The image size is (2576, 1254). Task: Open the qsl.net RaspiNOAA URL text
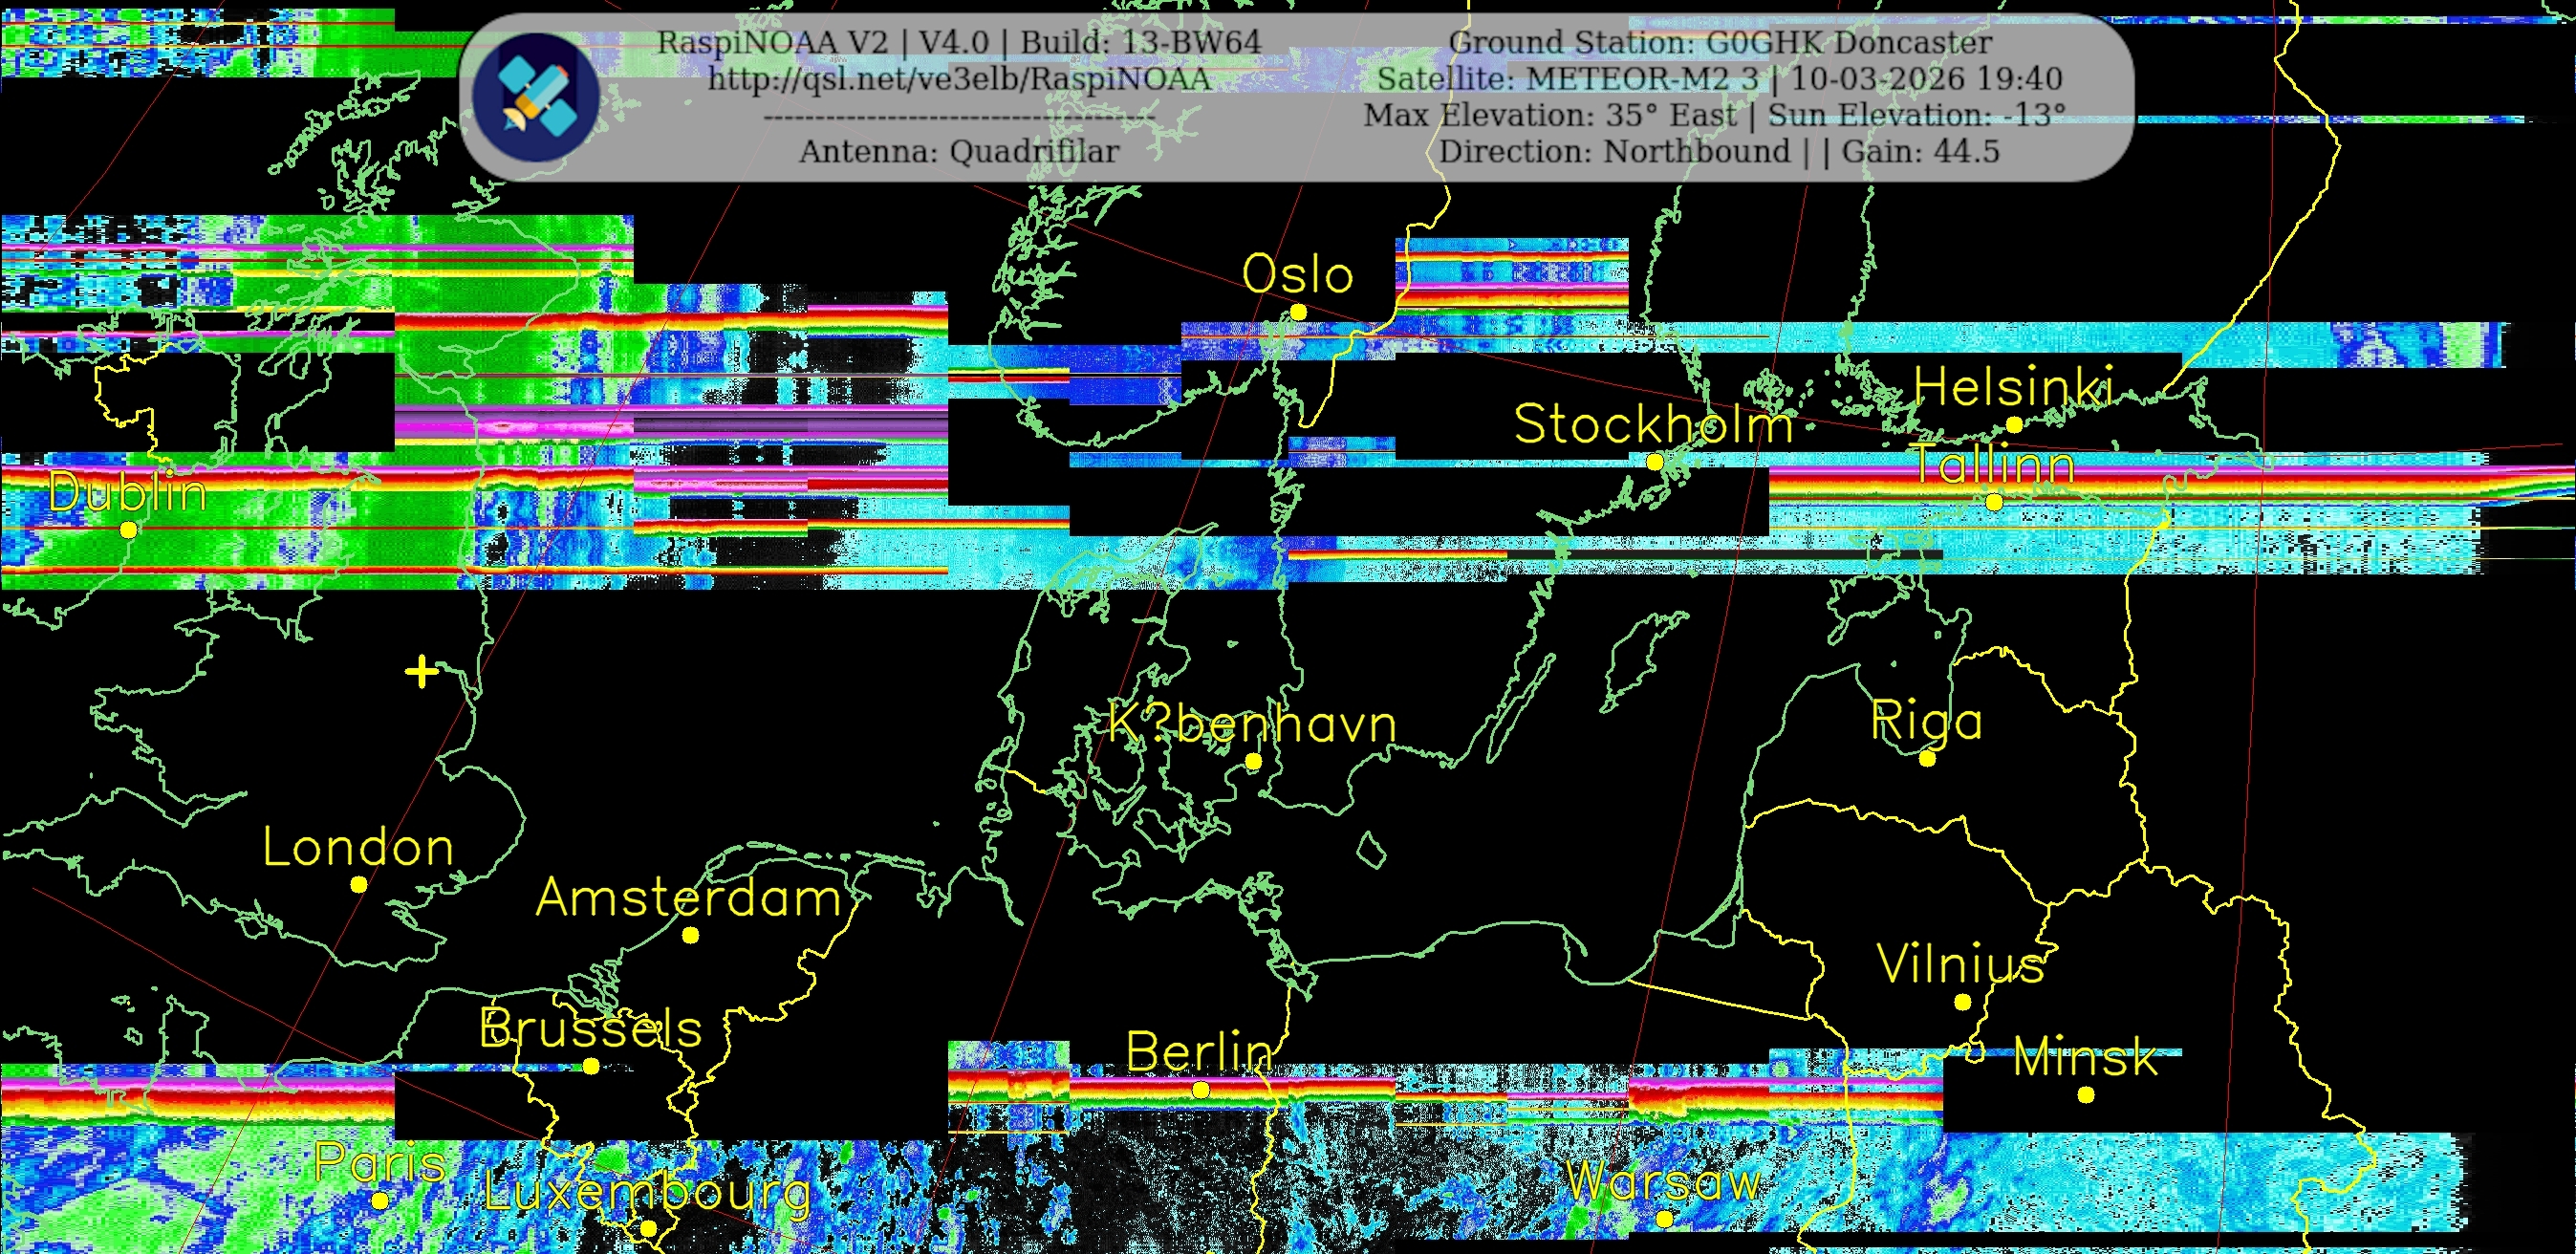click(959, 79)
